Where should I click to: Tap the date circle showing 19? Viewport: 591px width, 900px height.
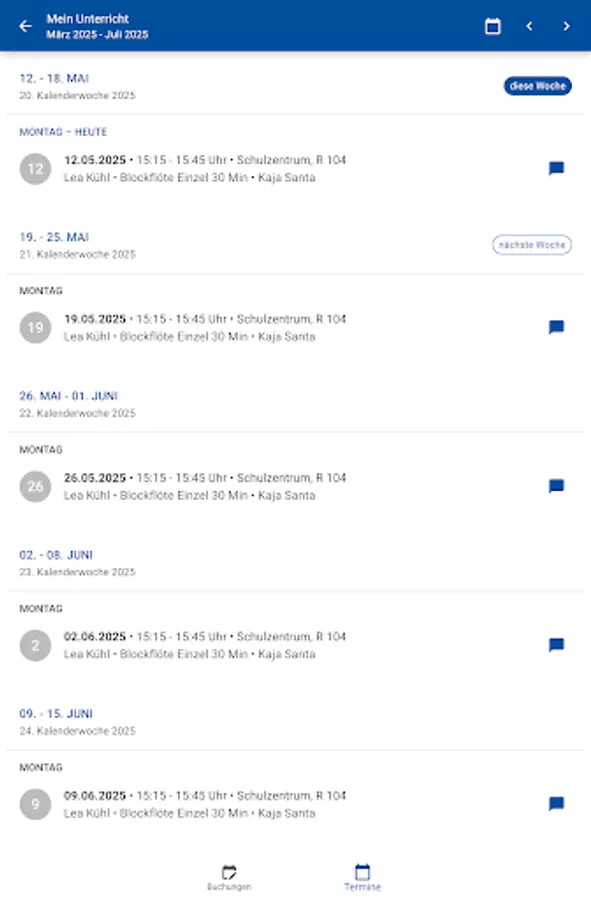[x=36, y=327]
